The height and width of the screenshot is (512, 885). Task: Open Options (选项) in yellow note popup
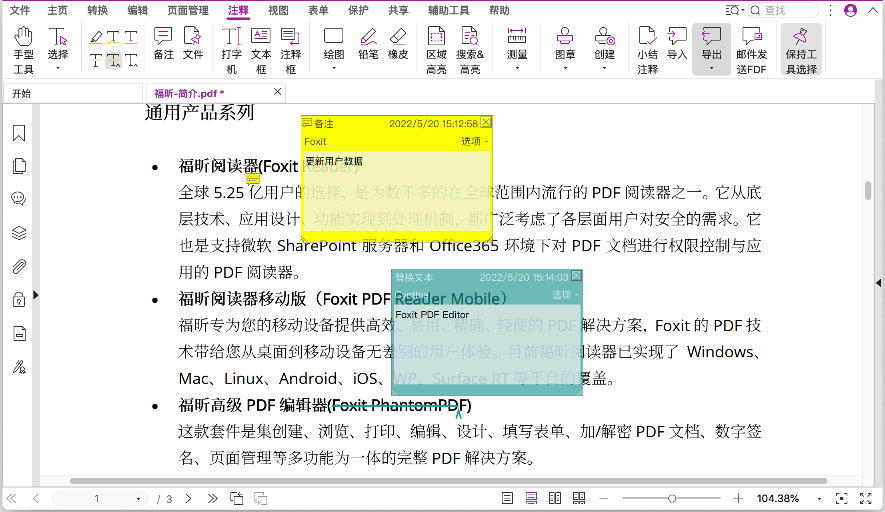point(475,141)
